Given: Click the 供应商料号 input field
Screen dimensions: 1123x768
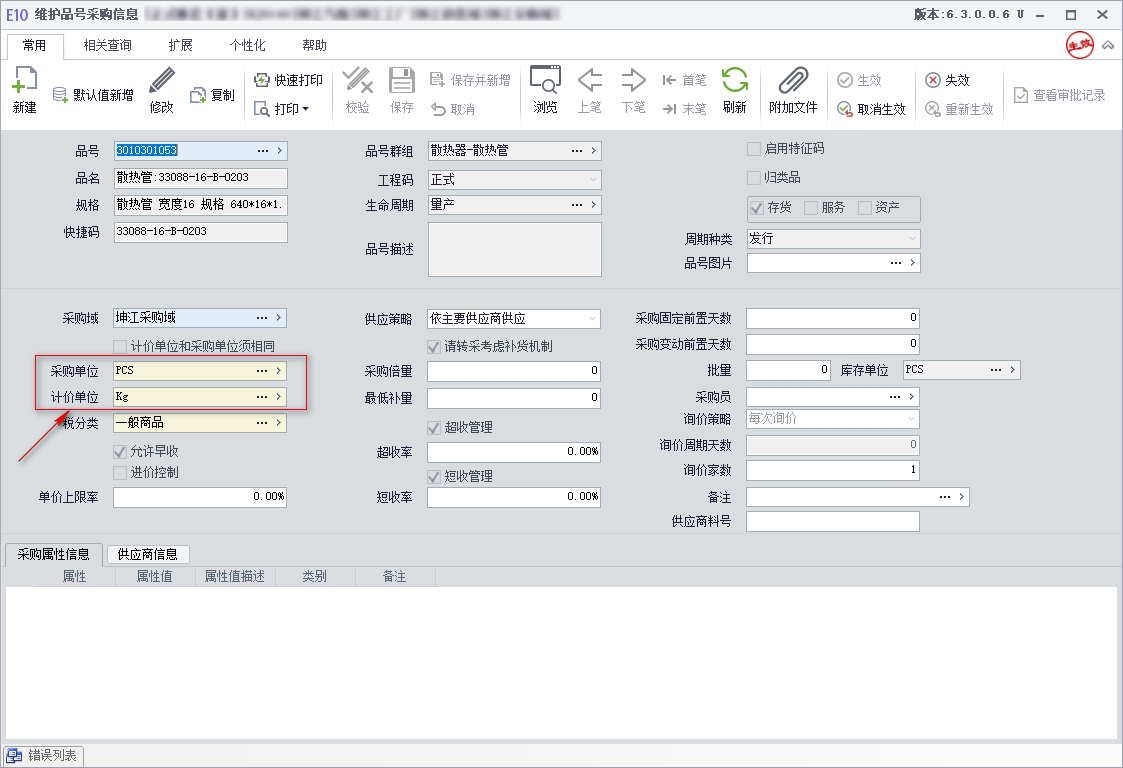Looking at the screenshot, I should coord(833,522).
